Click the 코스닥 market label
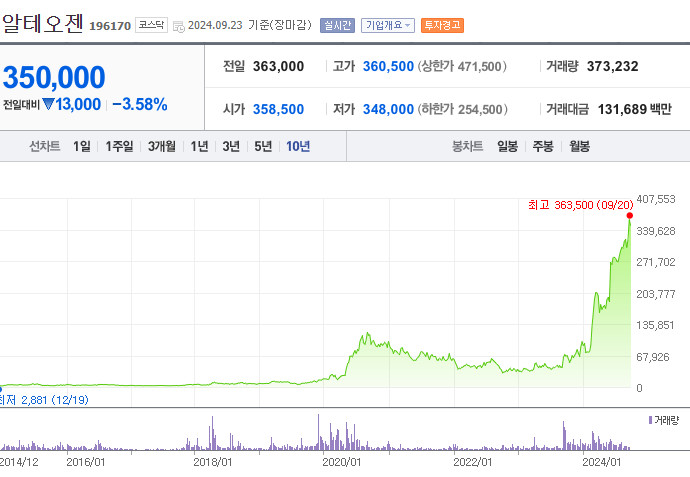The width and height of the screenshot is (690, 477). click(151, 25)
